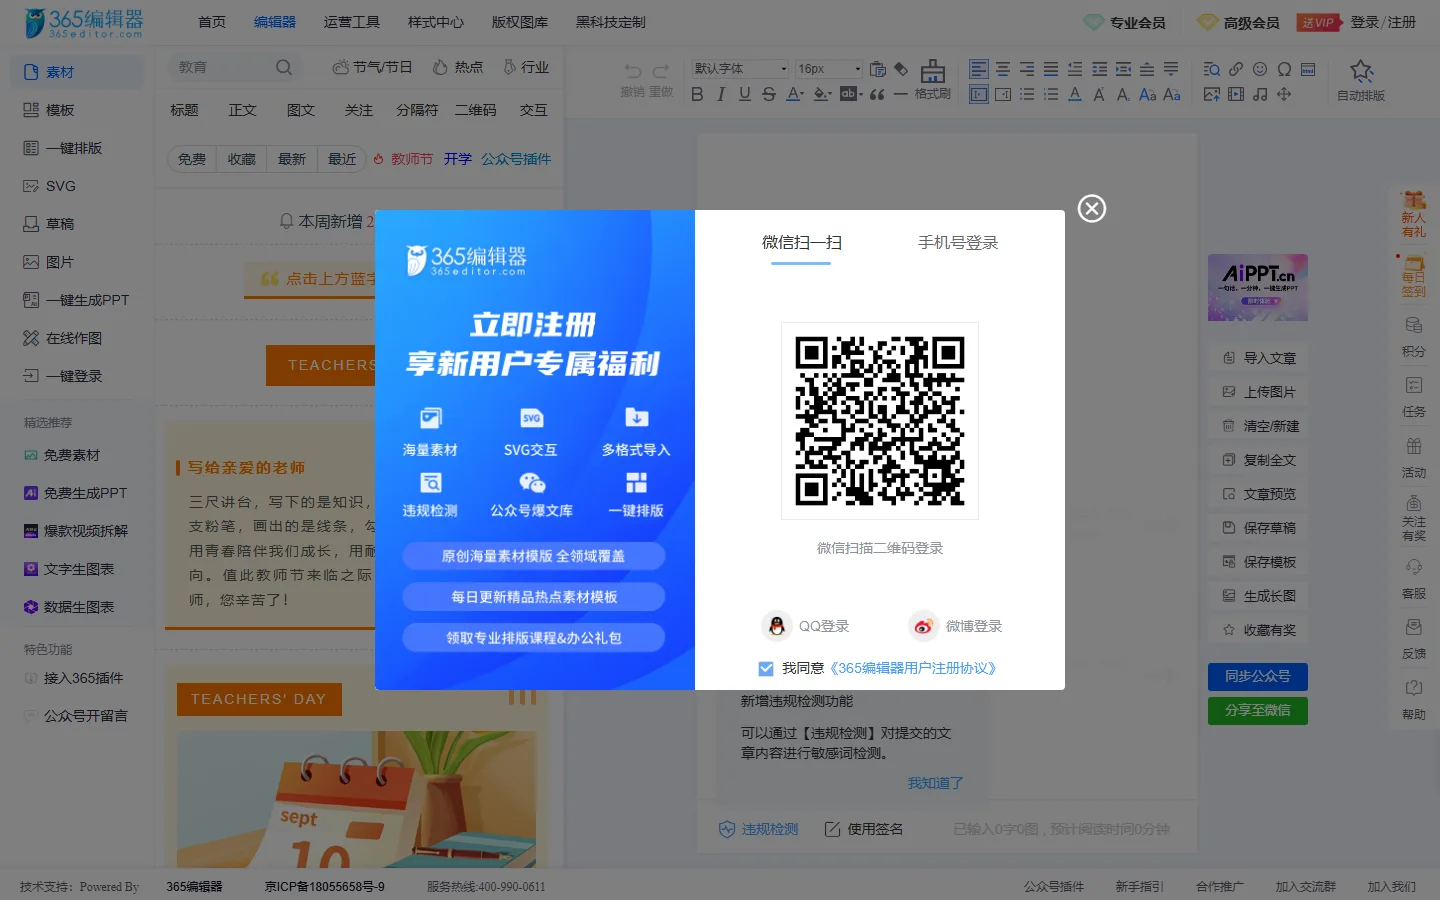Viewport: 1440px width, 900px height.
Task: Click the WeChat login QR code
Action: (880, 421)
